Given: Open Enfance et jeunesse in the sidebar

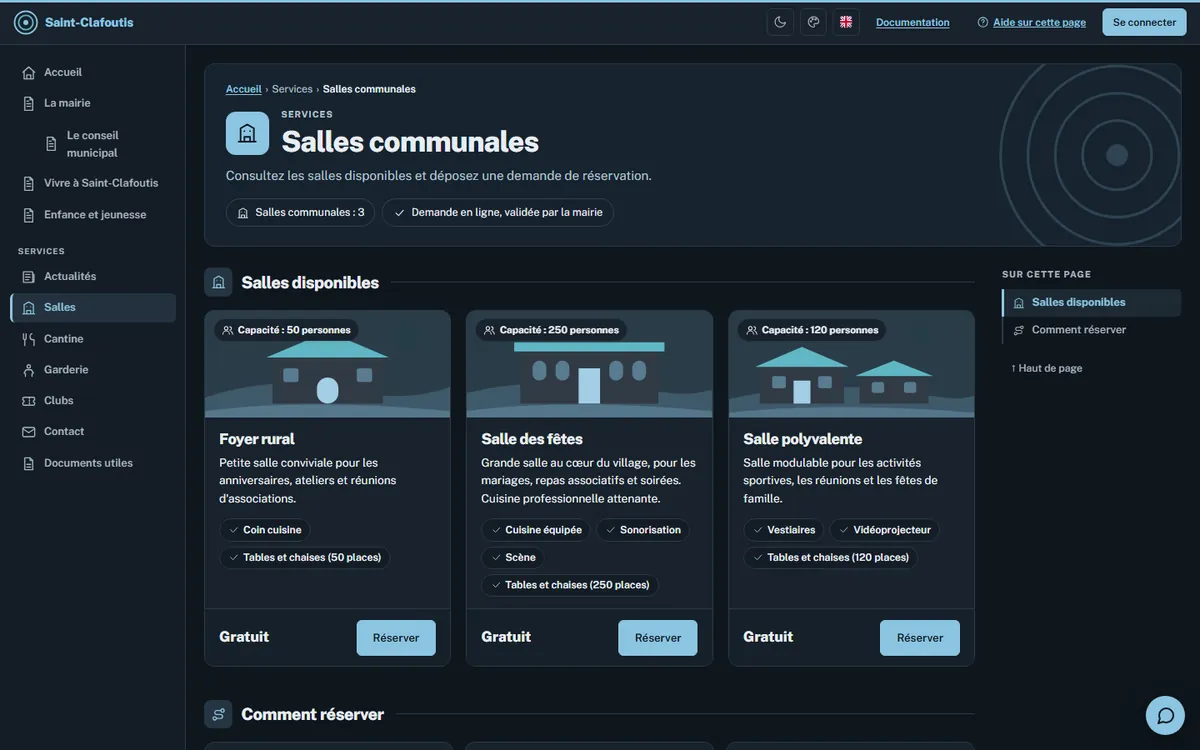Looking at the screenshot, I should [x=93, y=215].
